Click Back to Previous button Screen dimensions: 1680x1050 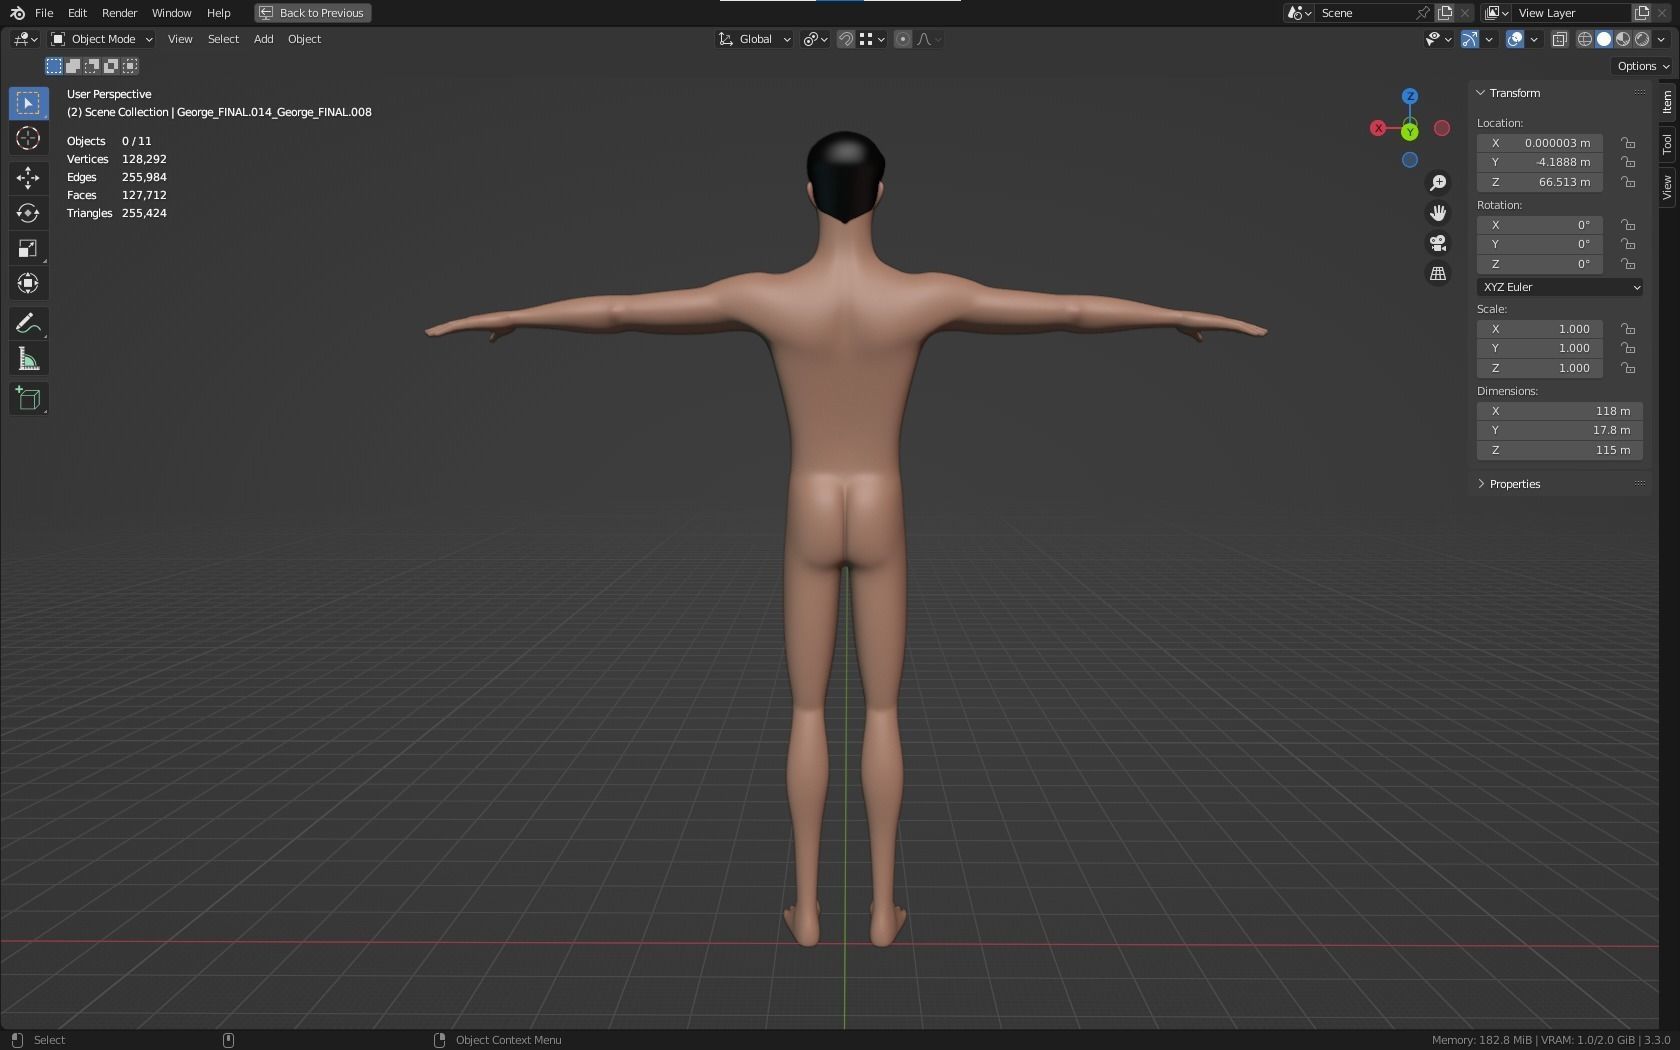tap(313, 13)
